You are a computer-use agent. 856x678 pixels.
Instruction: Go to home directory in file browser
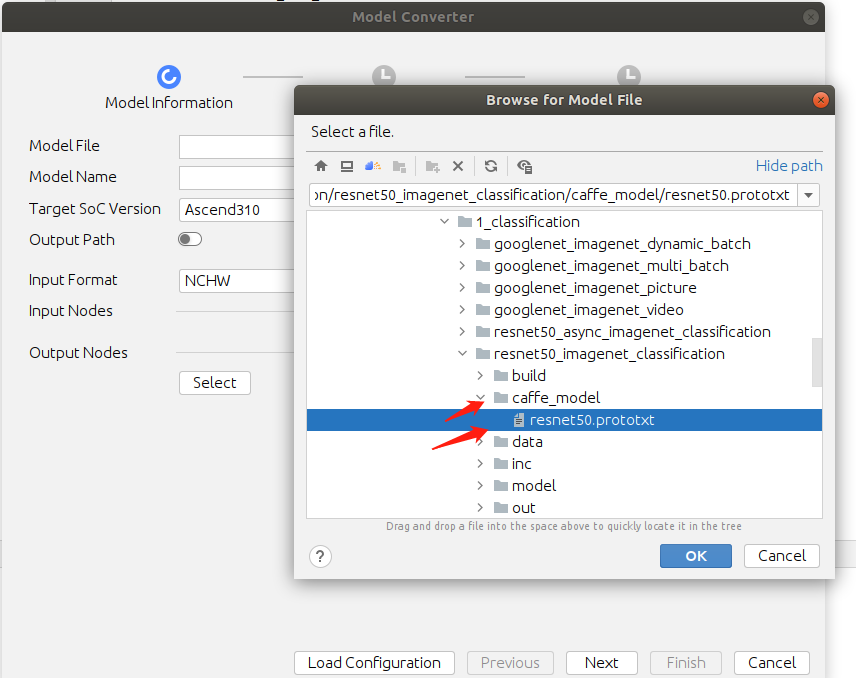(x=321, y=166)
